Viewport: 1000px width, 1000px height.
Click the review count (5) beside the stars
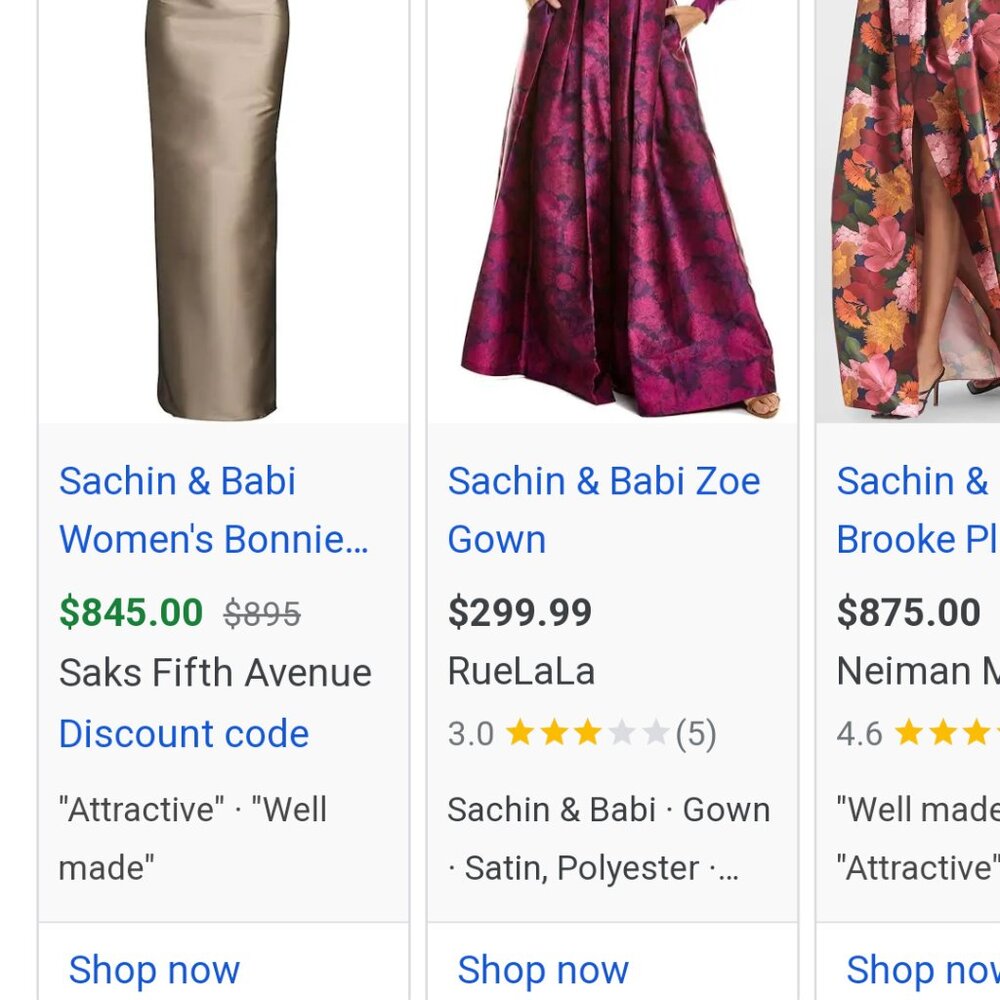pos(693,734)
